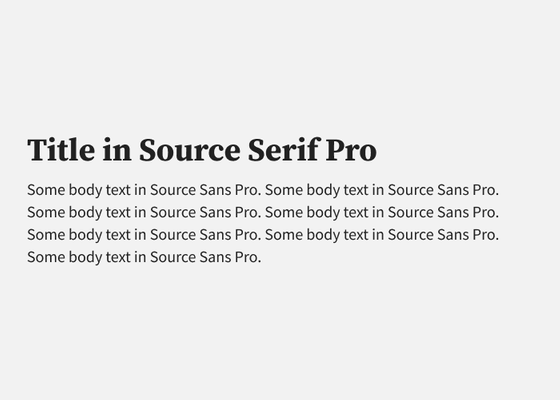Click the last "Pro." in the first body line

pos(486,190)
